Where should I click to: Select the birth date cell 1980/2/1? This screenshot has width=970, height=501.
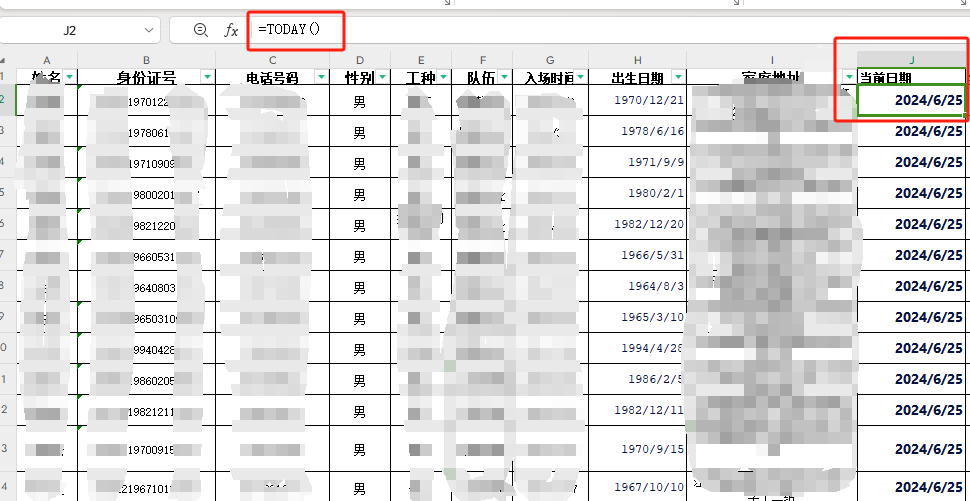coord(638,193)
